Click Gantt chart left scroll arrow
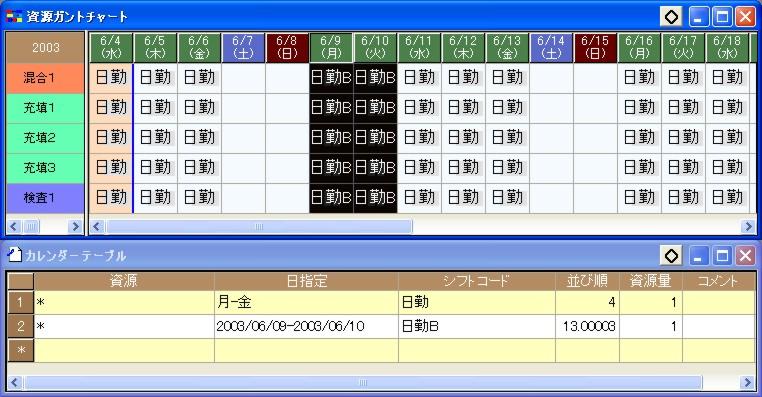This screenshot has width=762, height=397. [97, 226]
